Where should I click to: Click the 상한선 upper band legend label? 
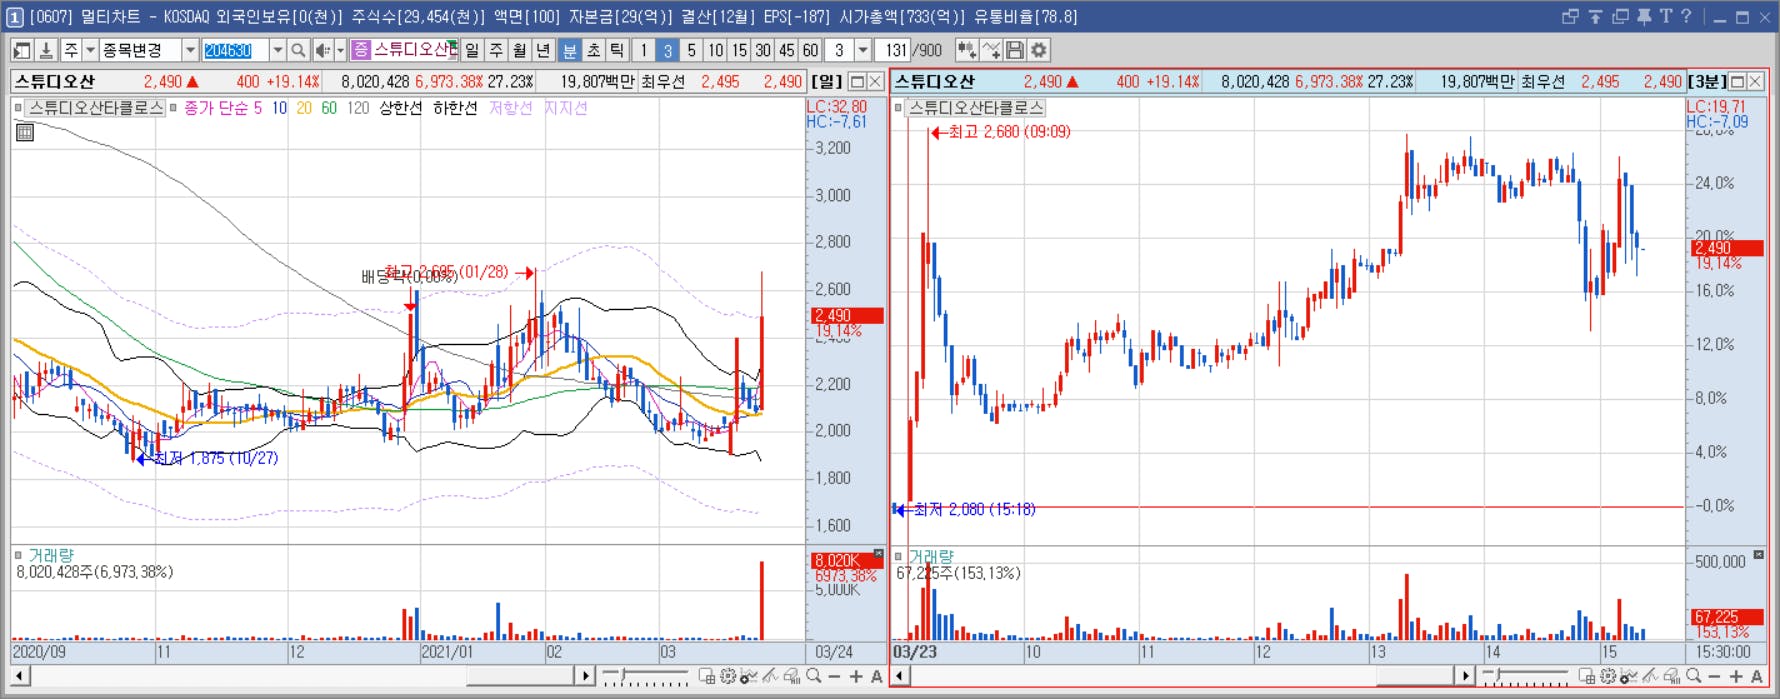point(400,108)
